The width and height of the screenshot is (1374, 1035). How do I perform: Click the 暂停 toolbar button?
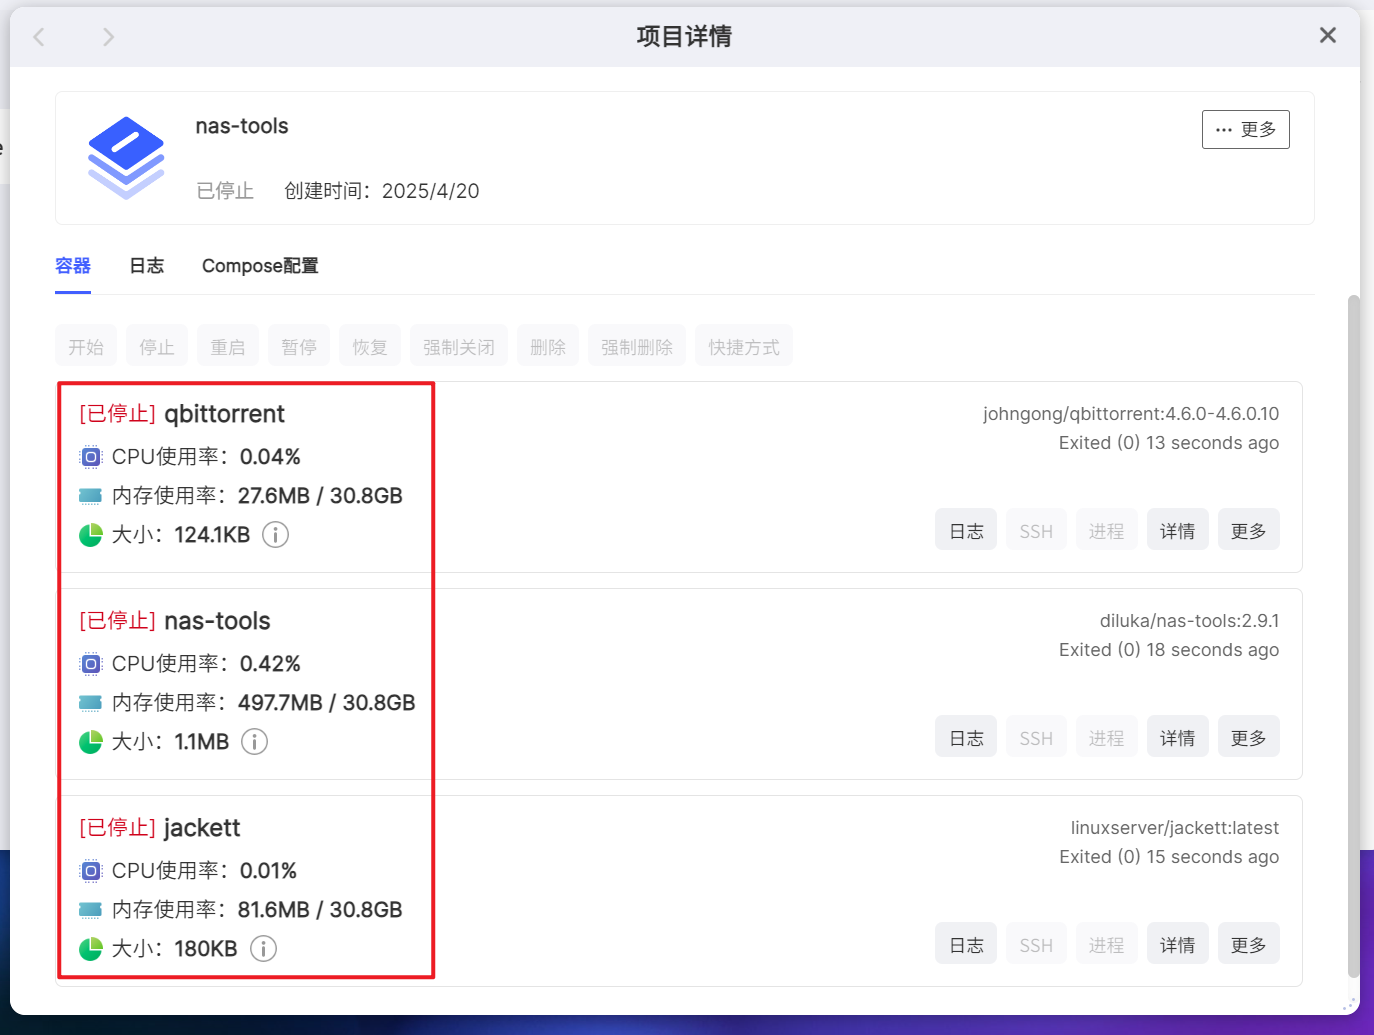tap(299, 346)
